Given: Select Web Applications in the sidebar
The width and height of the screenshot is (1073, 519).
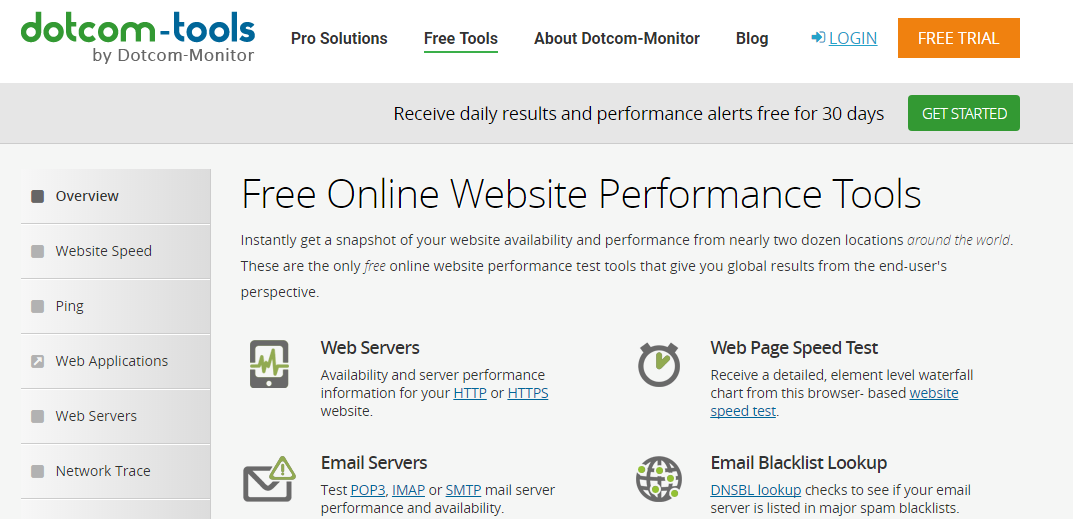Looking at the screenshot, I should click(x=116, y=361).
